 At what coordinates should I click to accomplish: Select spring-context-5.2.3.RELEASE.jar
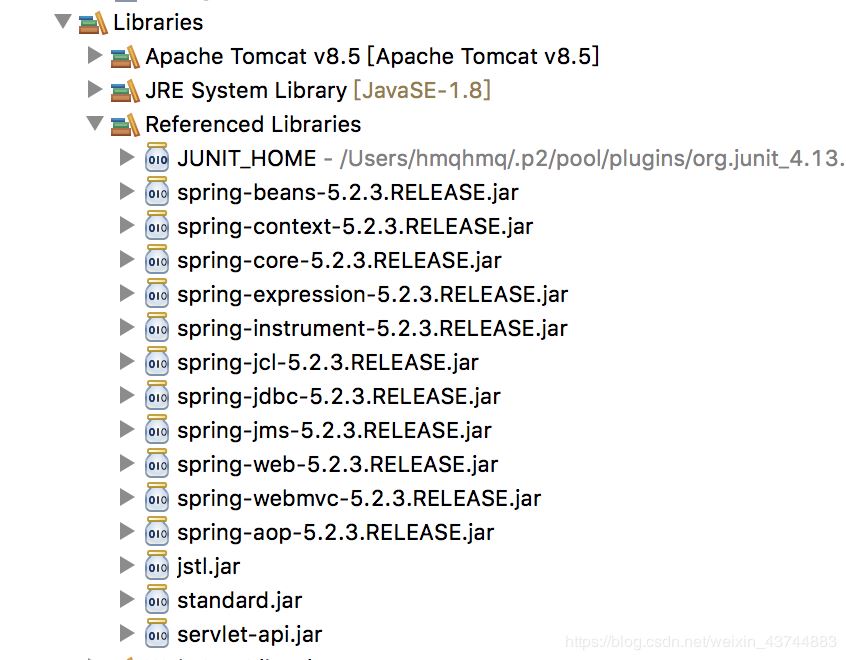355,226
